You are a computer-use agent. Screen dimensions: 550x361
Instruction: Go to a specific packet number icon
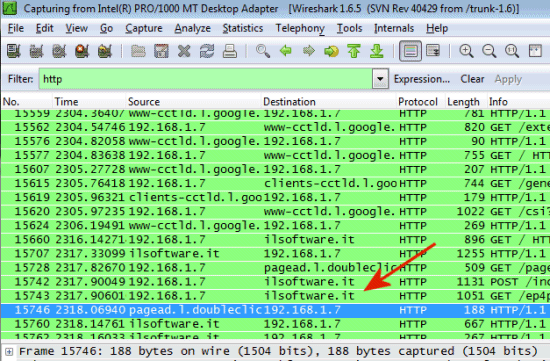point(331,51)
